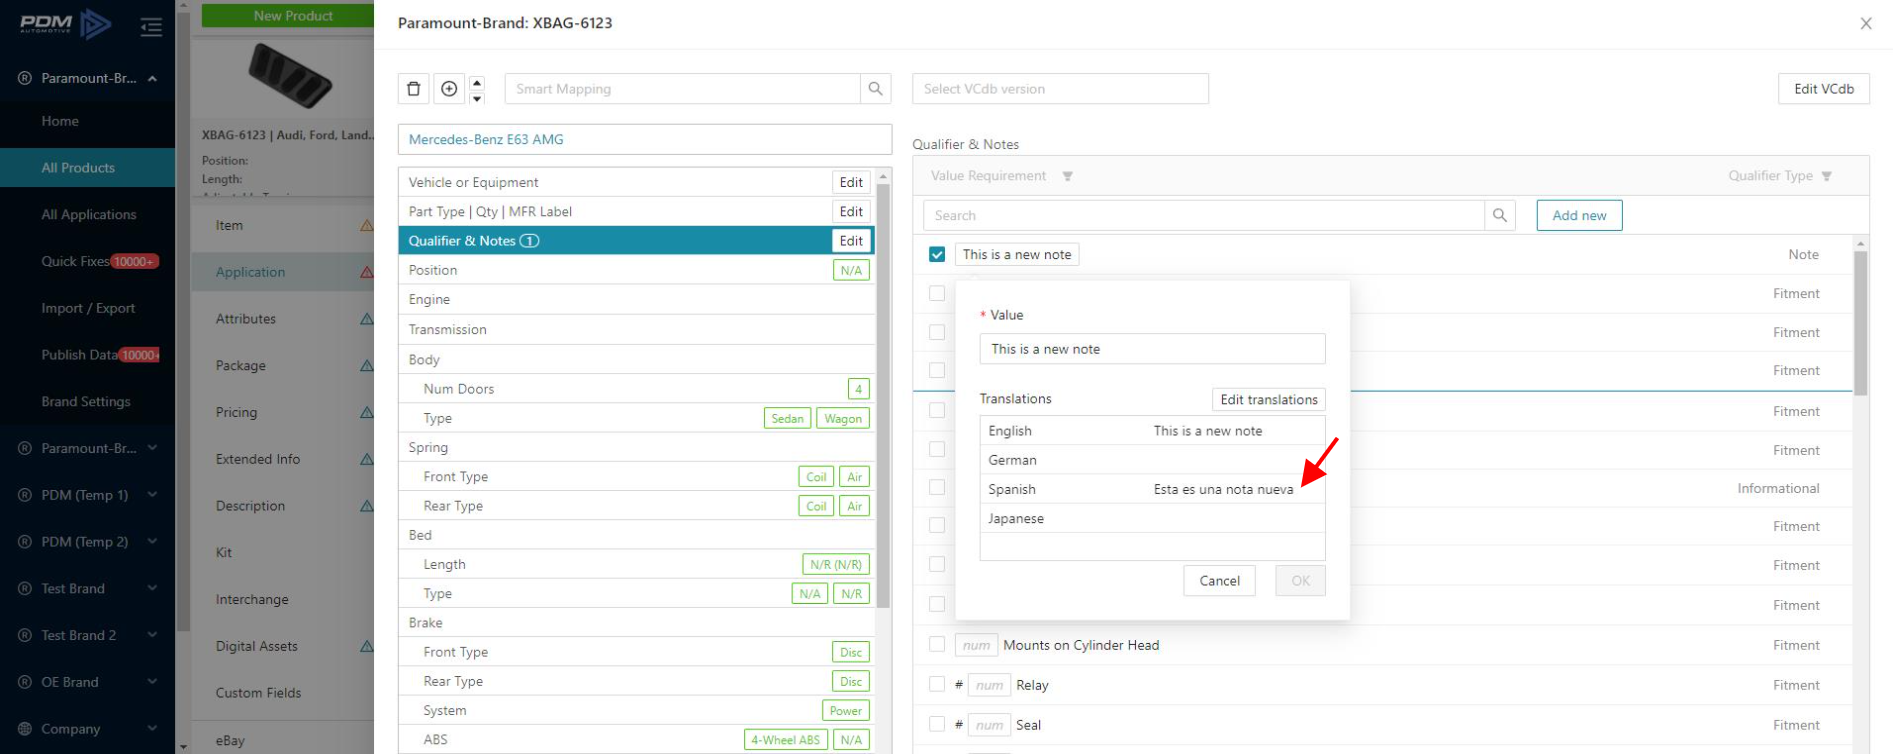Click the Edit translations button
Viewport: 1893px width, 754px height.
1269,399
